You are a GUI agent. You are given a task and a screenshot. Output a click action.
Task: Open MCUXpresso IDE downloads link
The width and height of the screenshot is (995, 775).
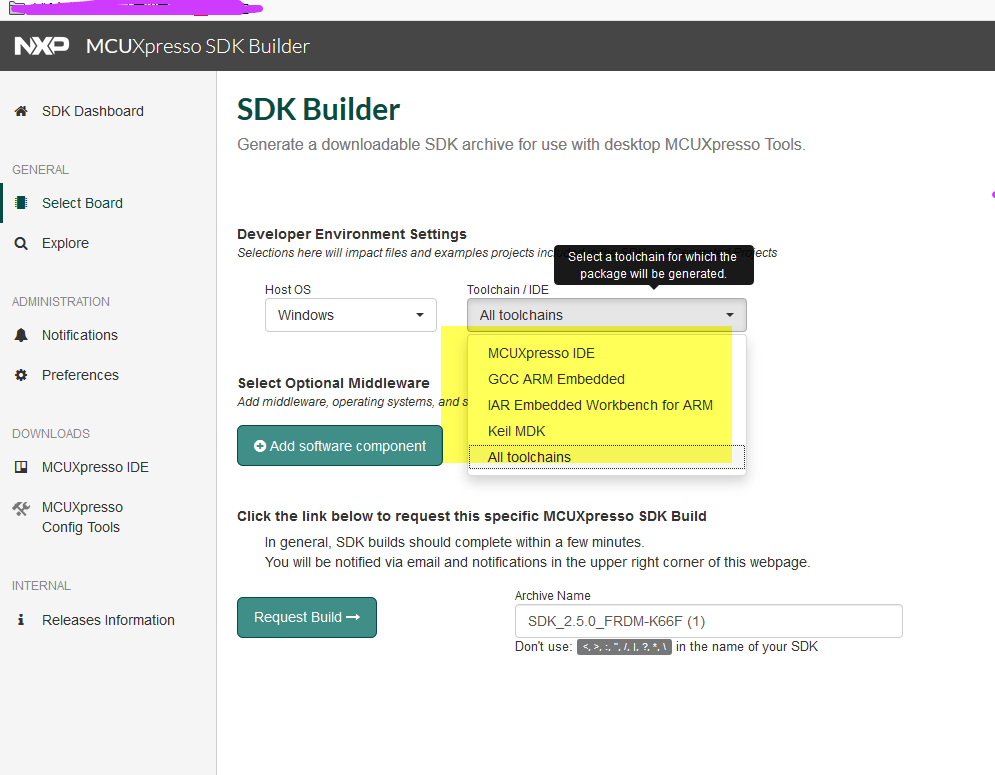(95, 467)
